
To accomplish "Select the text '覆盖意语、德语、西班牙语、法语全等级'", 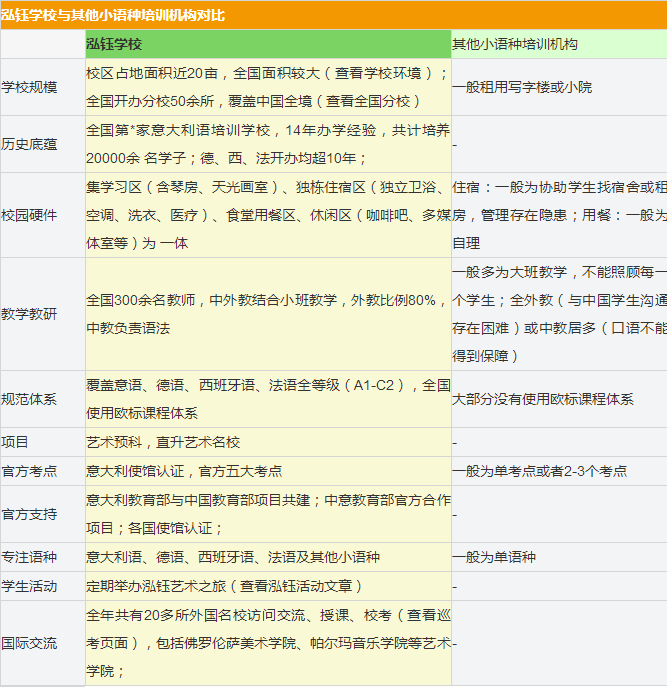I will coord(213,385).
